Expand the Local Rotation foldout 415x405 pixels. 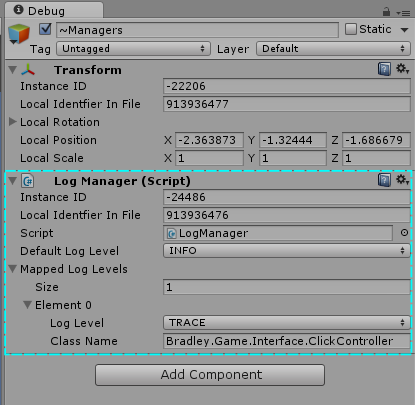pos(13,122)
